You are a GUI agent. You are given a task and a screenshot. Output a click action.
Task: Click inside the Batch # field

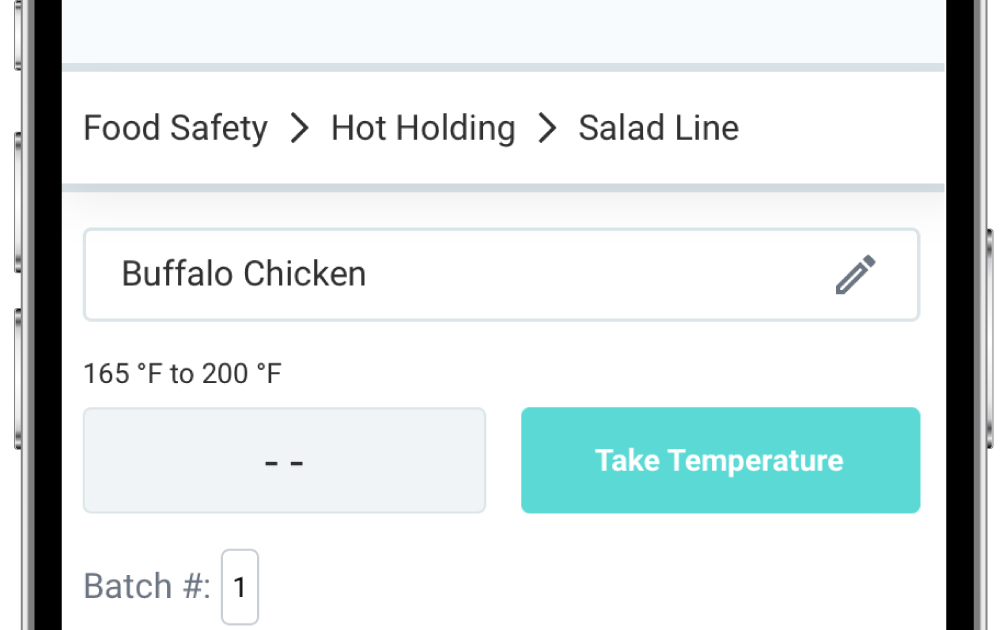pos(239,587)
